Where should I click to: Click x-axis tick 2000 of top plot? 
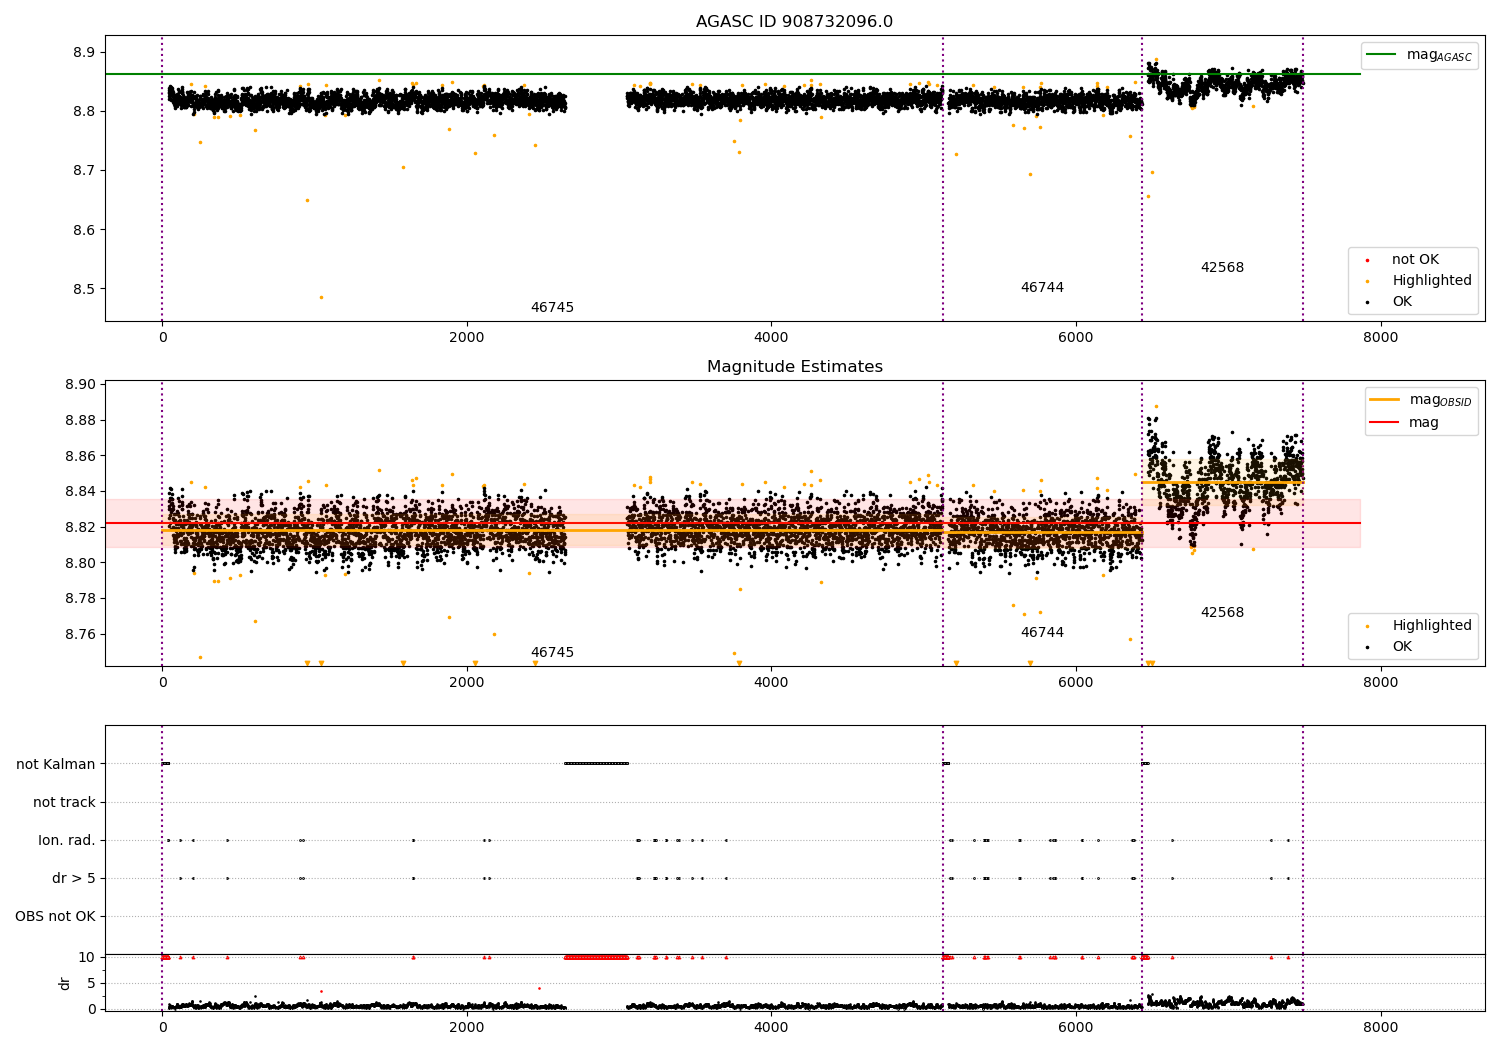point(467,338)
